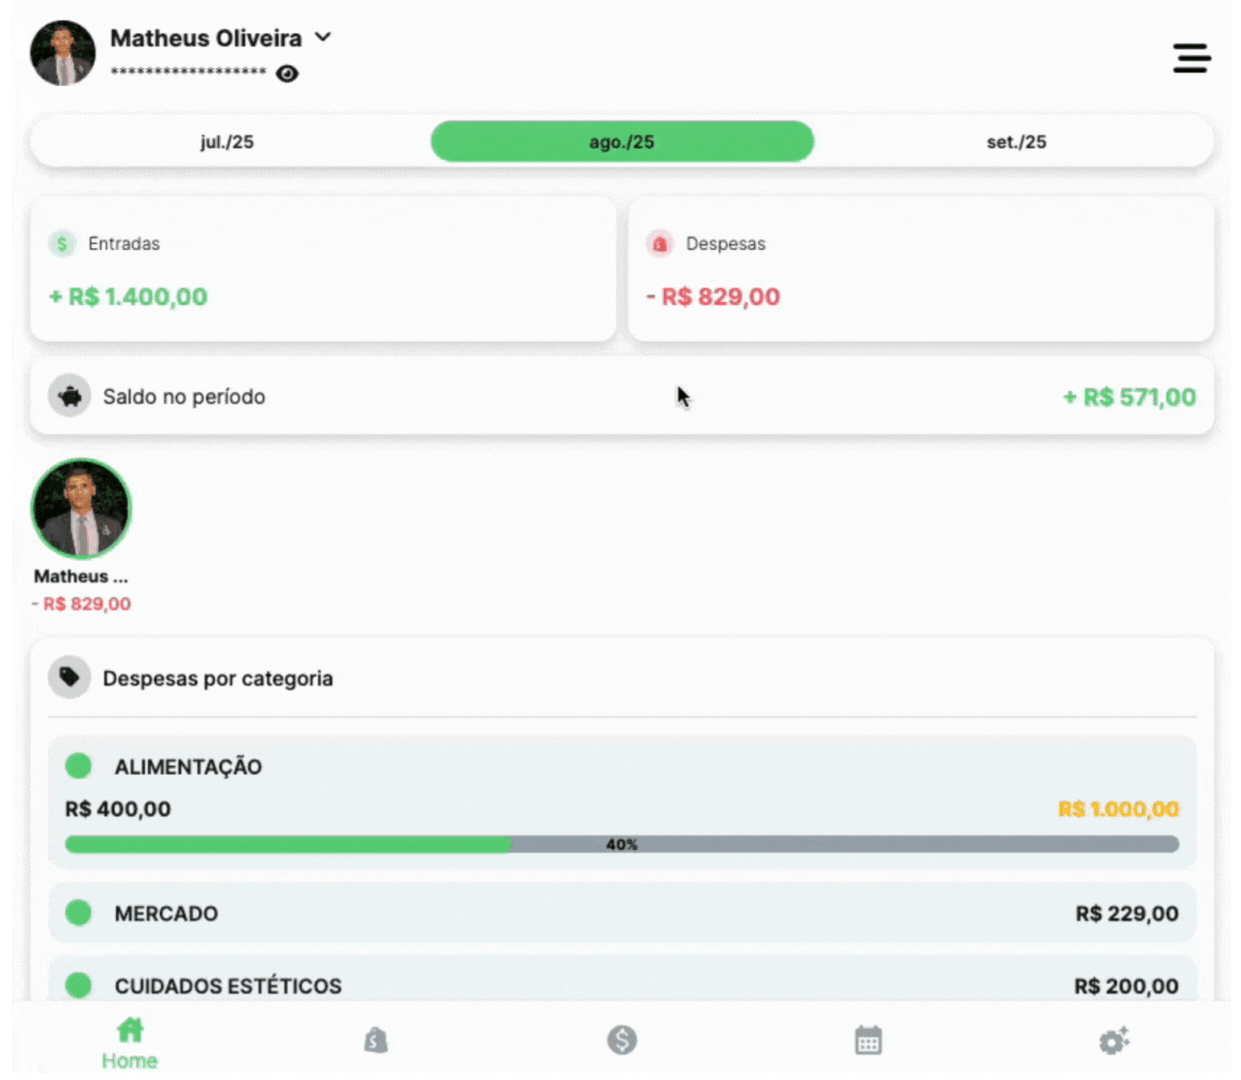1241x1080 pixels.
Task: Open the Entradas card
Action: click(323, 269)
